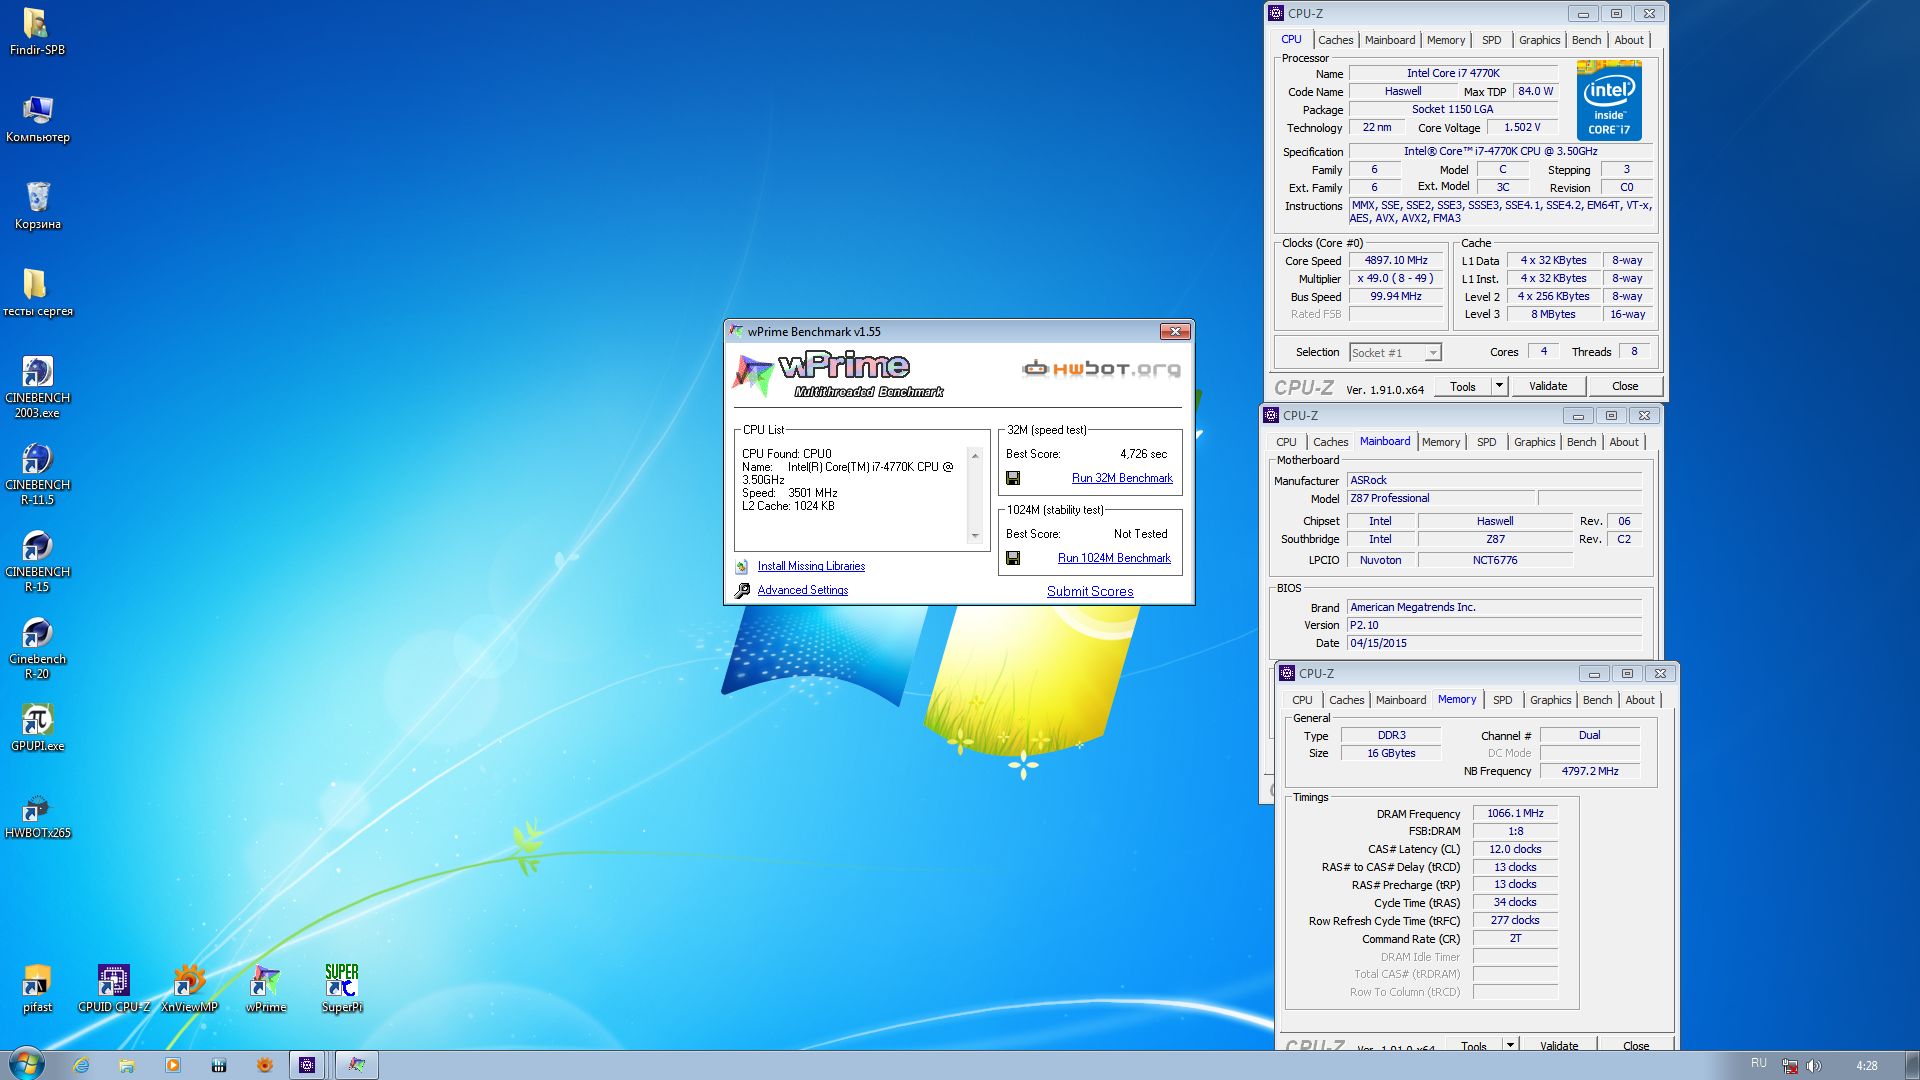Open the Компьютер desktop icon
This screenshot has height=1080, width=1920.
click(x=37, y=118)
